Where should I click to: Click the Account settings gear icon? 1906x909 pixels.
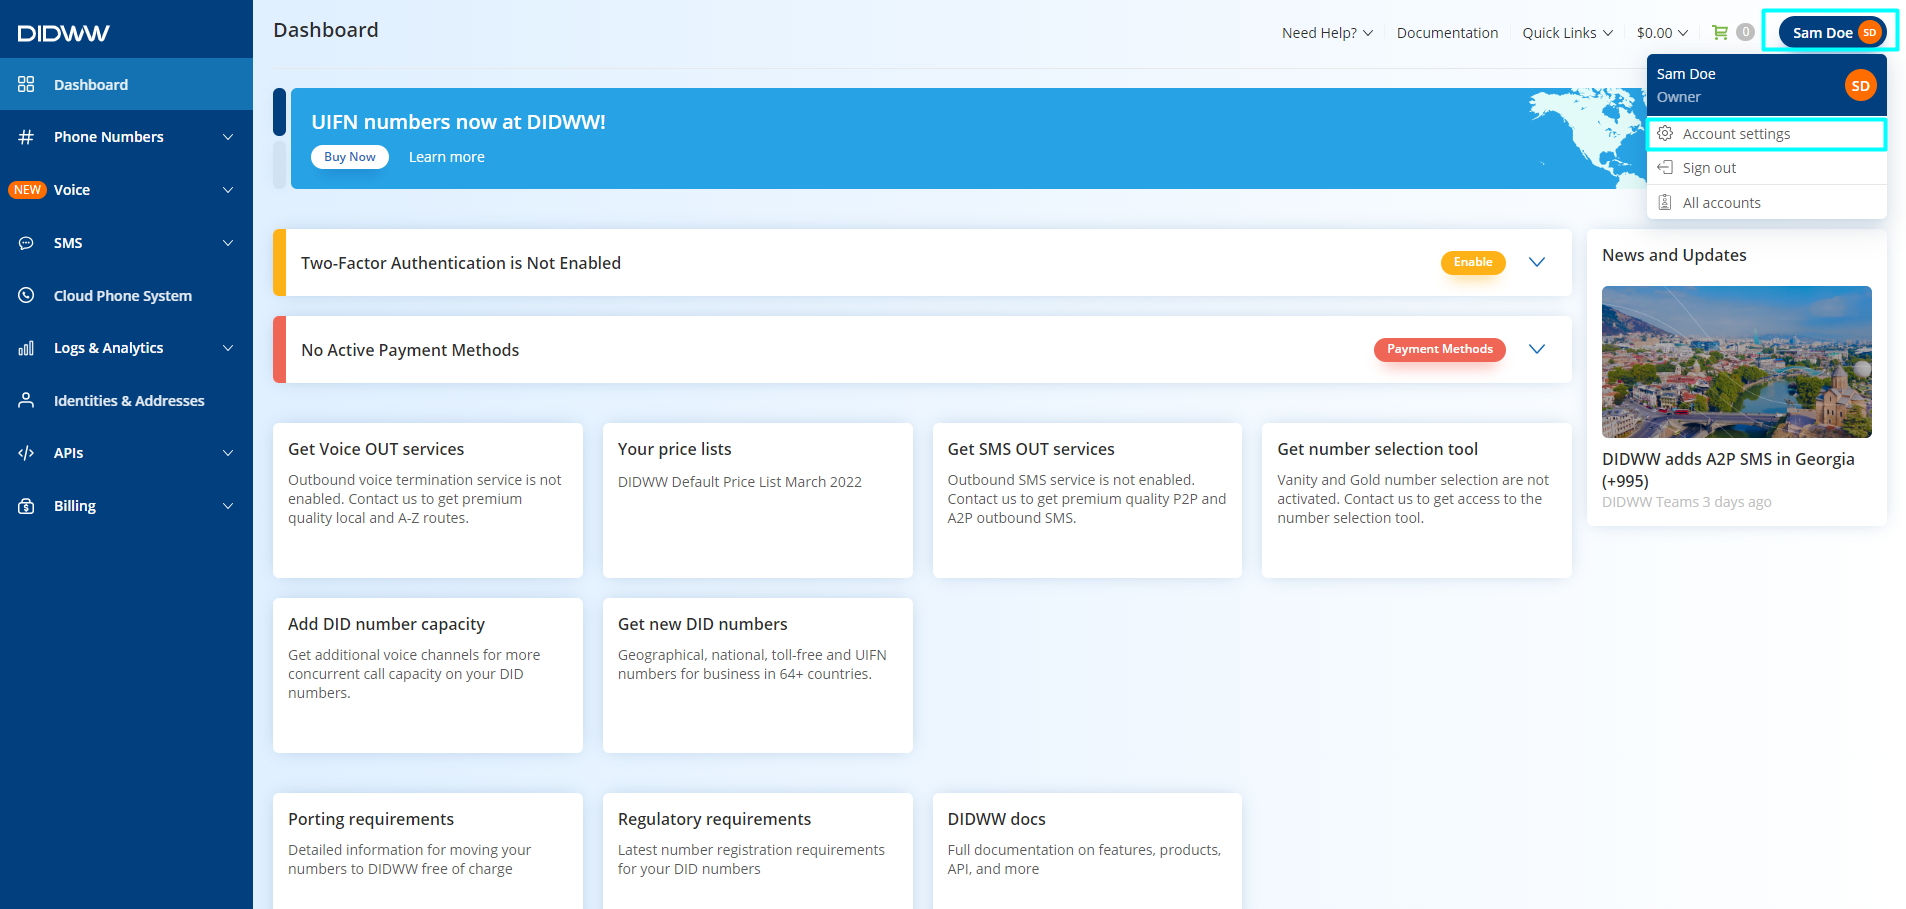1665,133
